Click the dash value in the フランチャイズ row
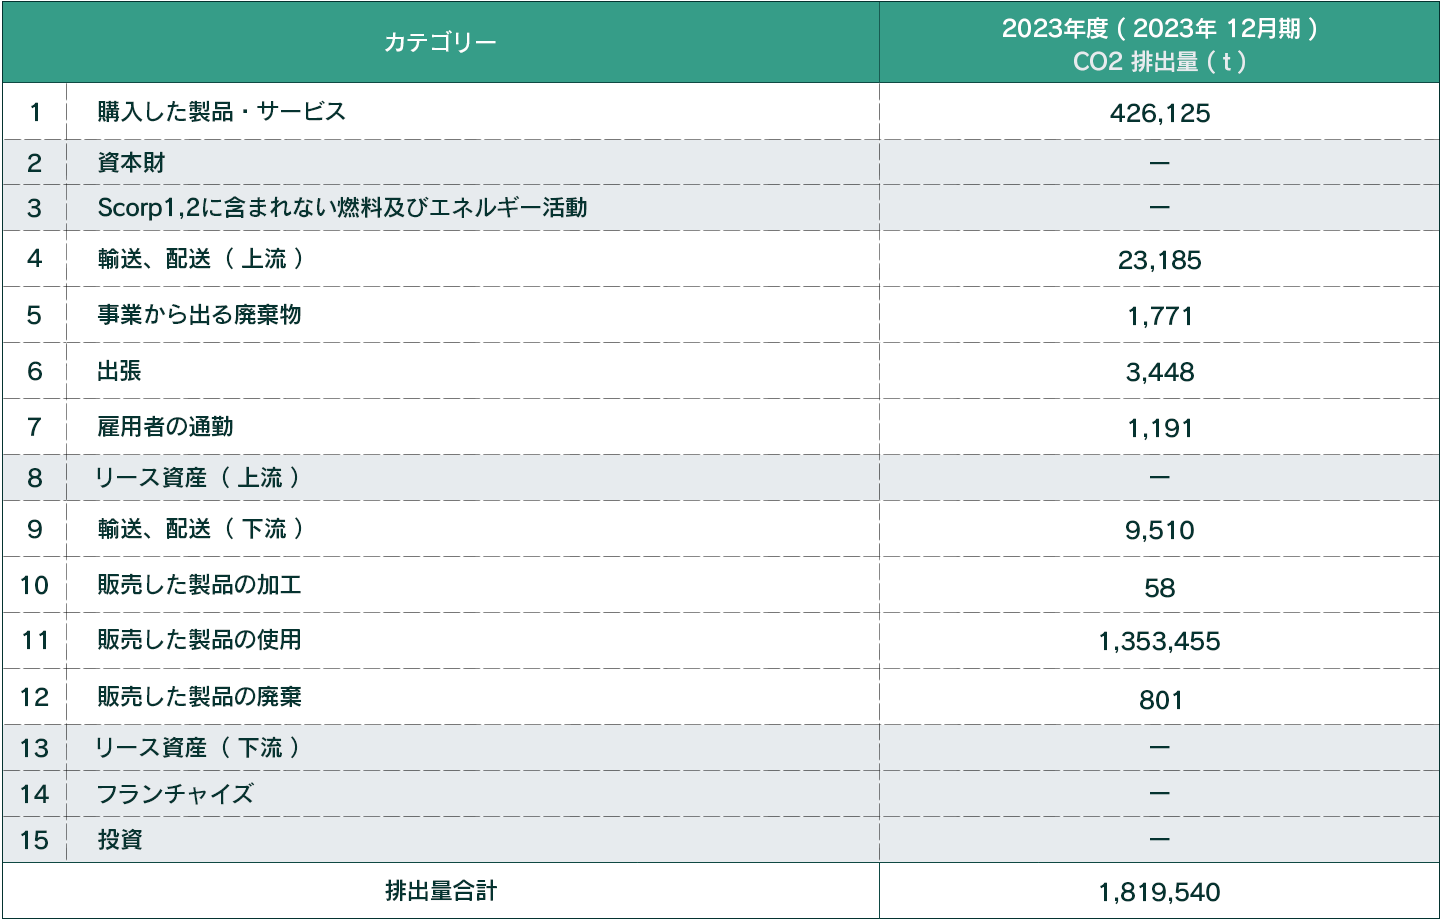 click(x=1160, y=794)
